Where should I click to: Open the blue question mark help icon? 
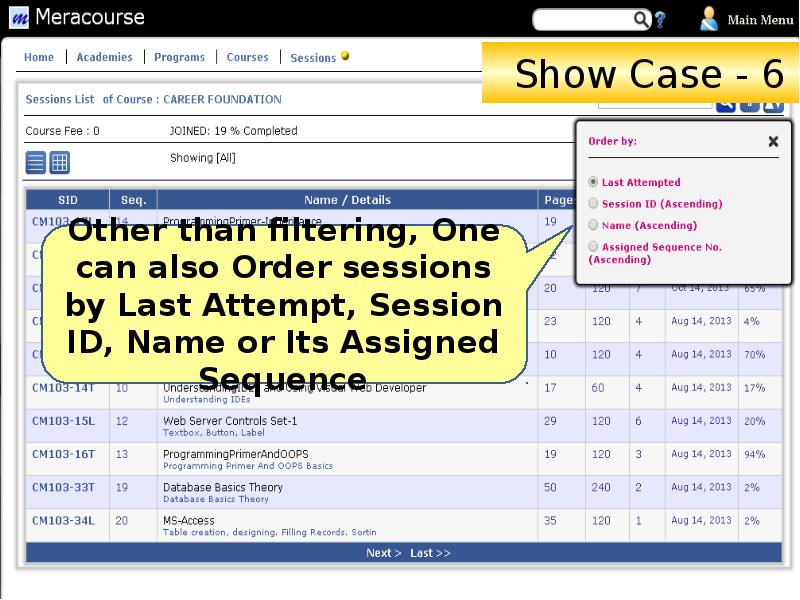(660, 18)
